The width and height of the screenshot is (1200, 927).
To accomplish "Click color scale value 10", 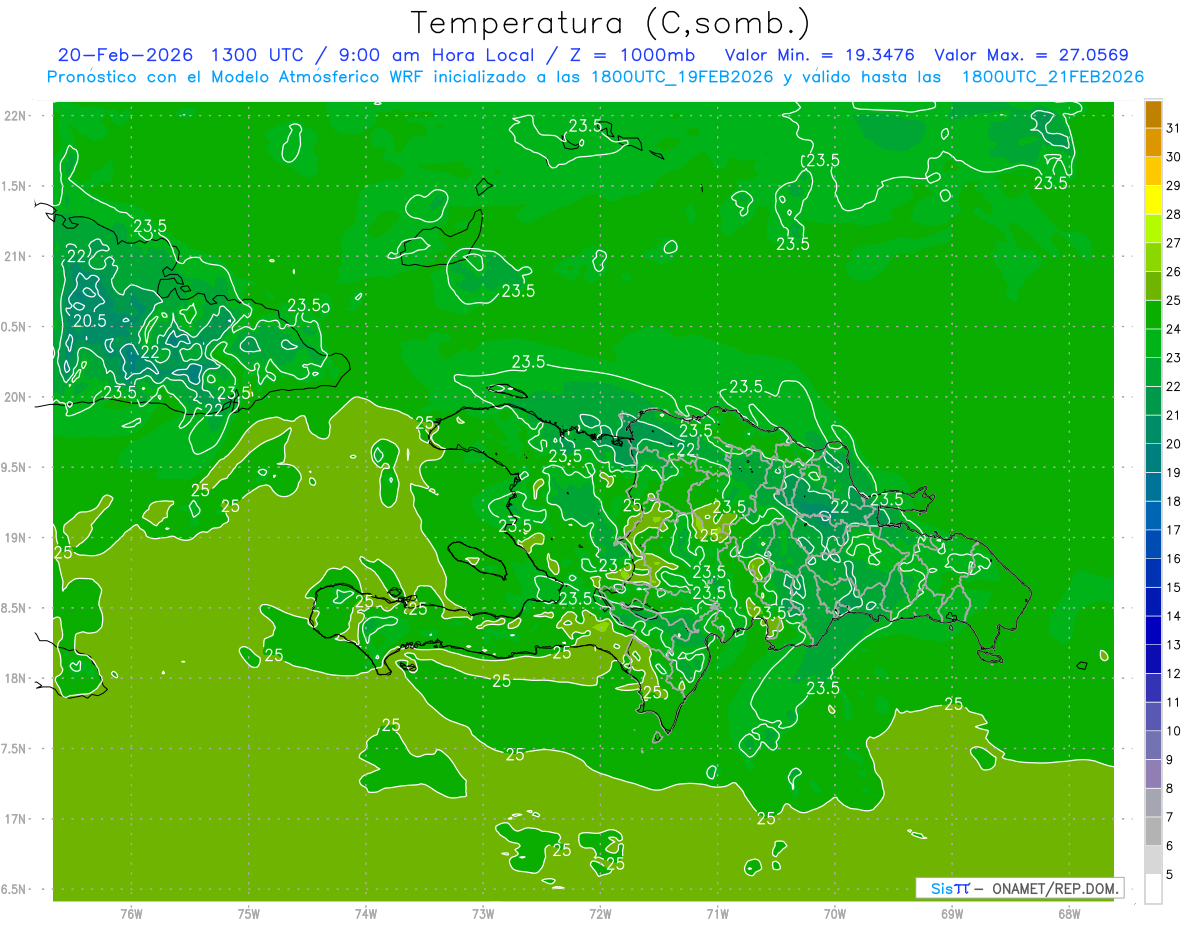I will 1174,731.
